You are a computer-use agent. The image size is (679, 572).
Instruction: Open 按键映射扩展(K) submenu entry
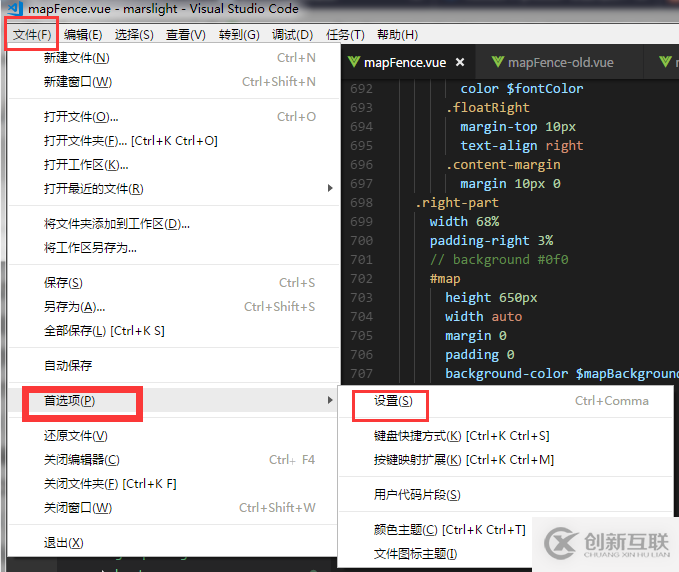(506, 460)
